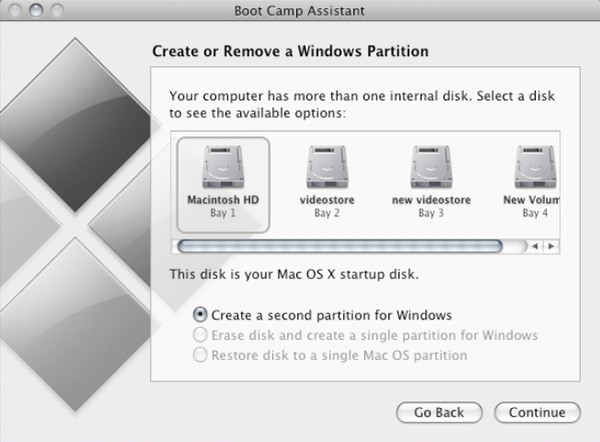This screenshot has height=442, width=600.
Task: Close the Boot Camp Assistant window
Action: point(15,10)
